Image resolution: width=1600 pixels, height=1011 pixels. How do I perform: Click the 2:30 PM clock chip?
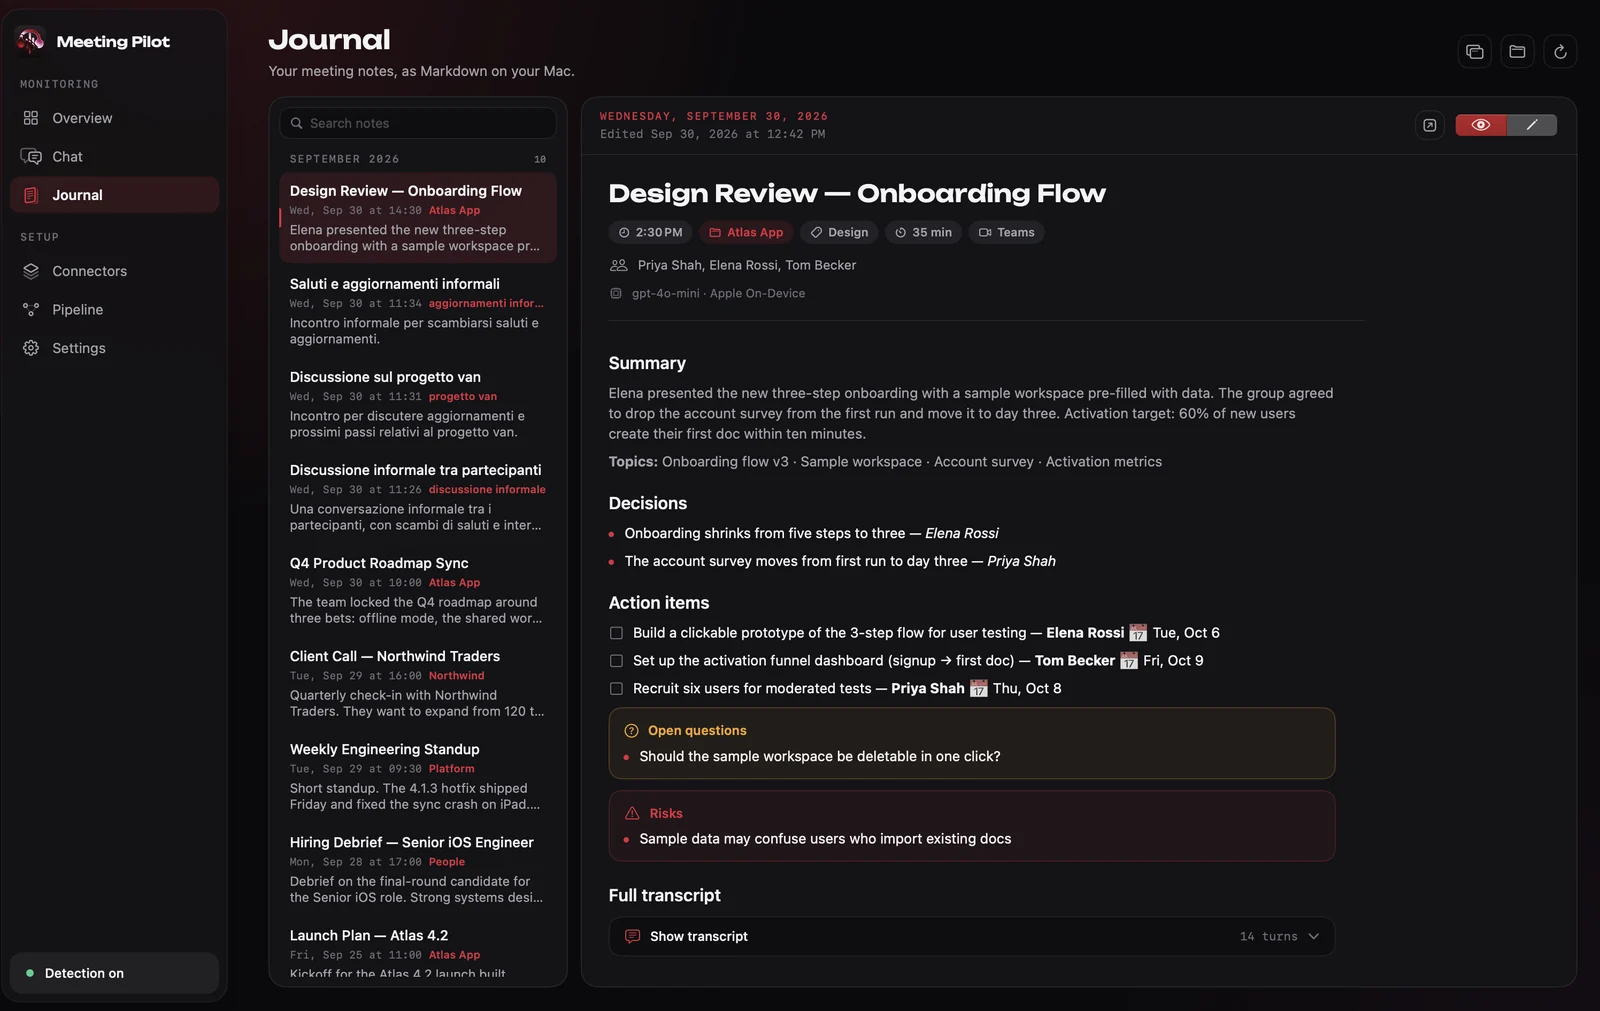[x=650, y=232]
